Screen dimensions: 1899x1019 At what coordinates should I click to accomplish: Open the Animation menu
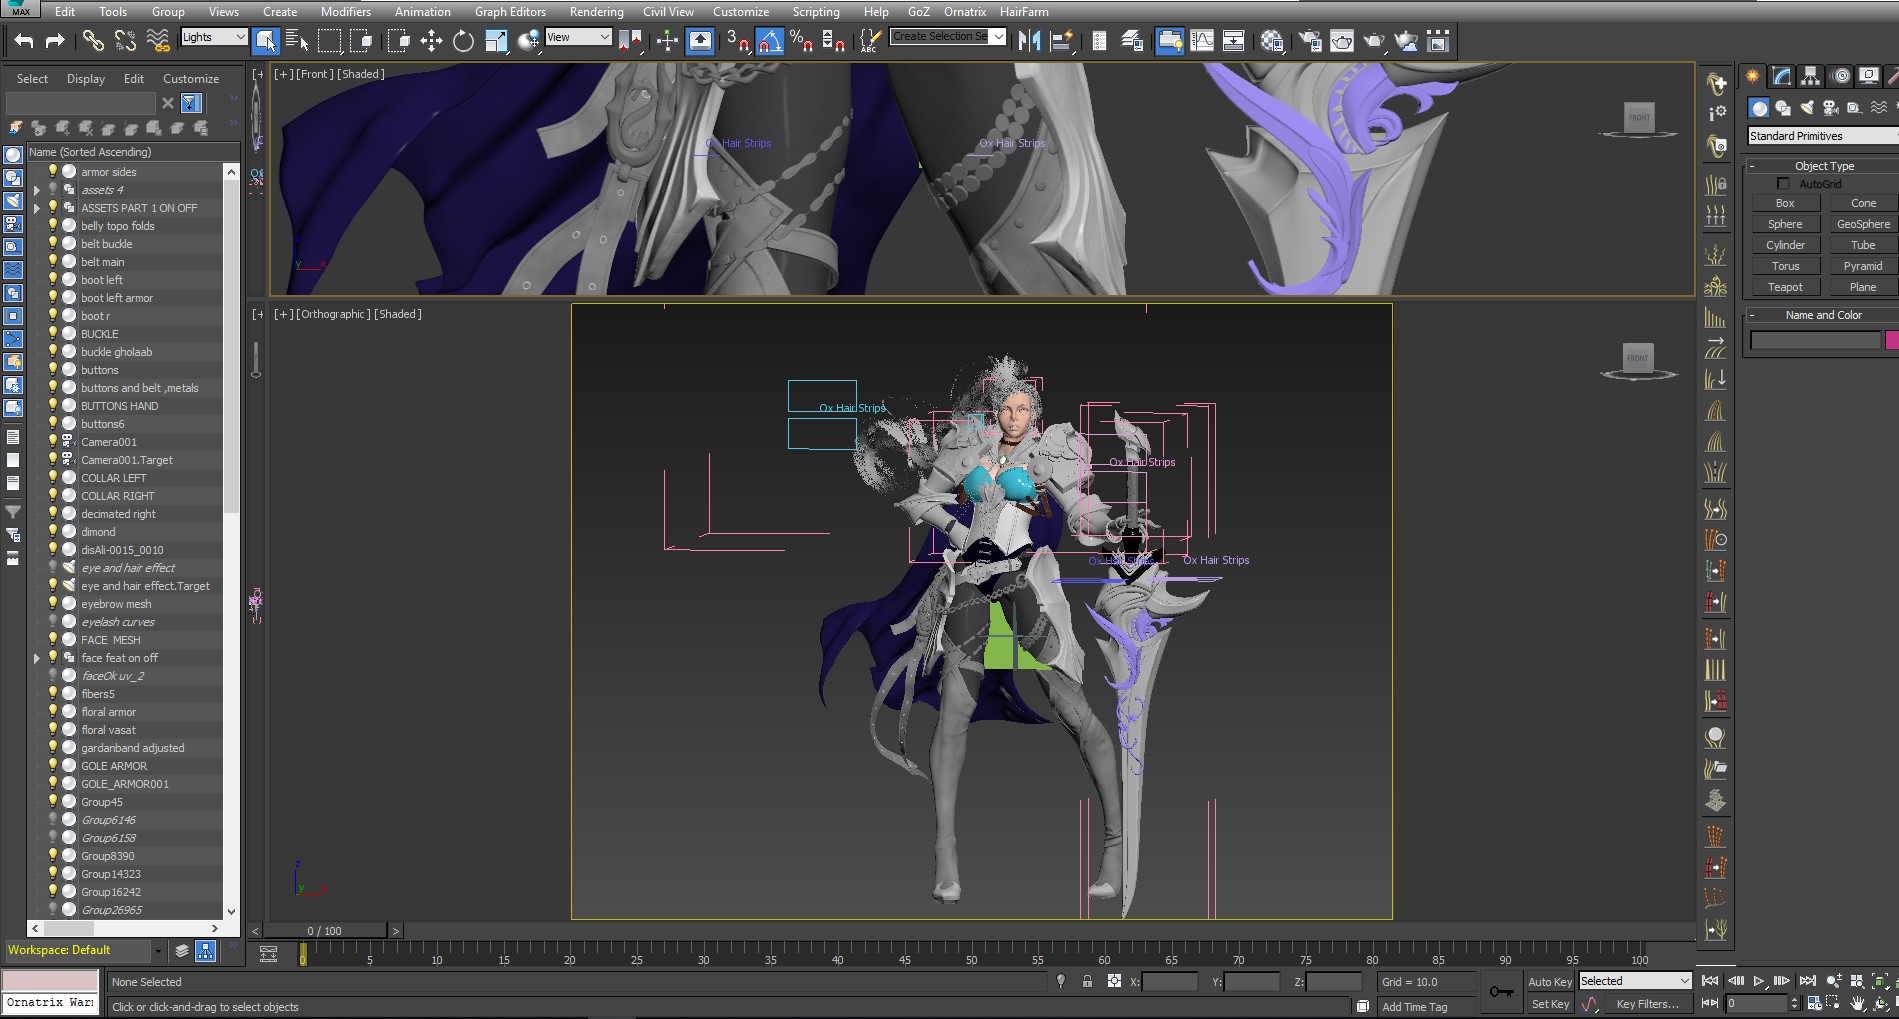[422, 11]
